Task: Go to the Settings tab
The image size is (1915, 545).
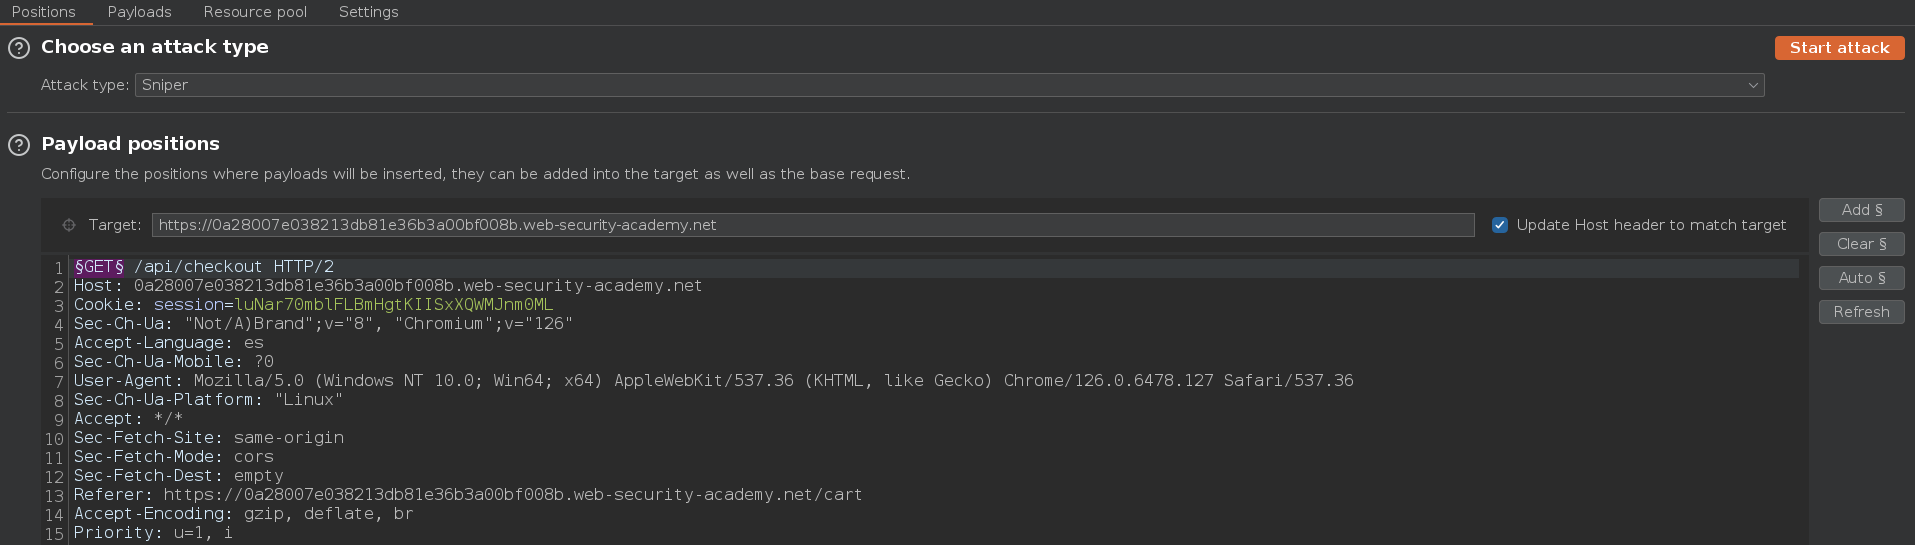Action: (x=368, y=12)
